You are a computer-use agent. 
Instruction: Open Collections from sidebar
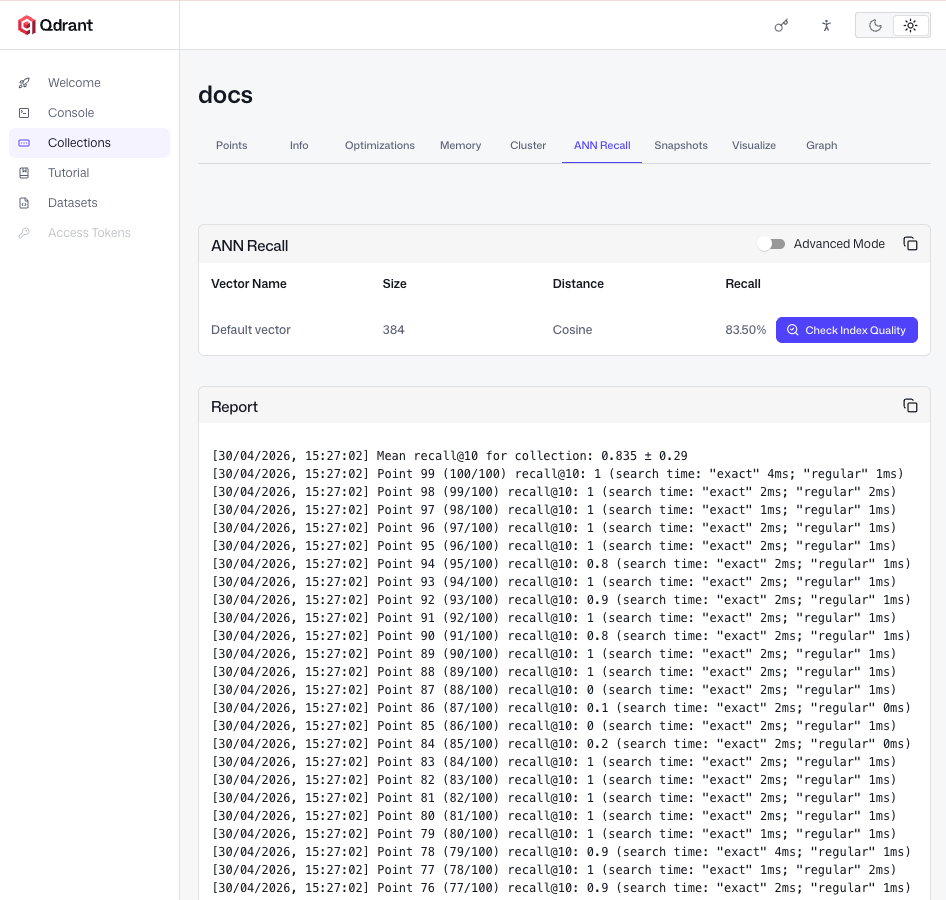pos(89,143)
